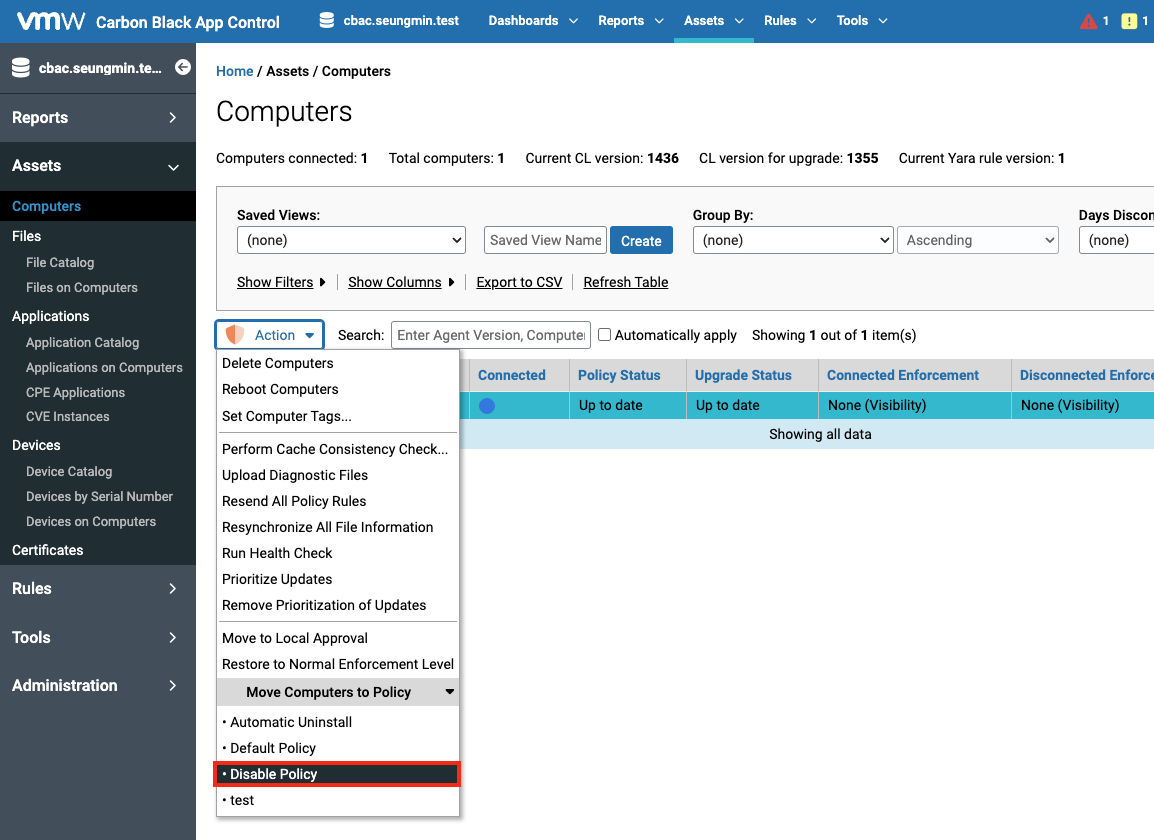
Task: Open the Saved Views dropdown
Action: coord(351,240)
